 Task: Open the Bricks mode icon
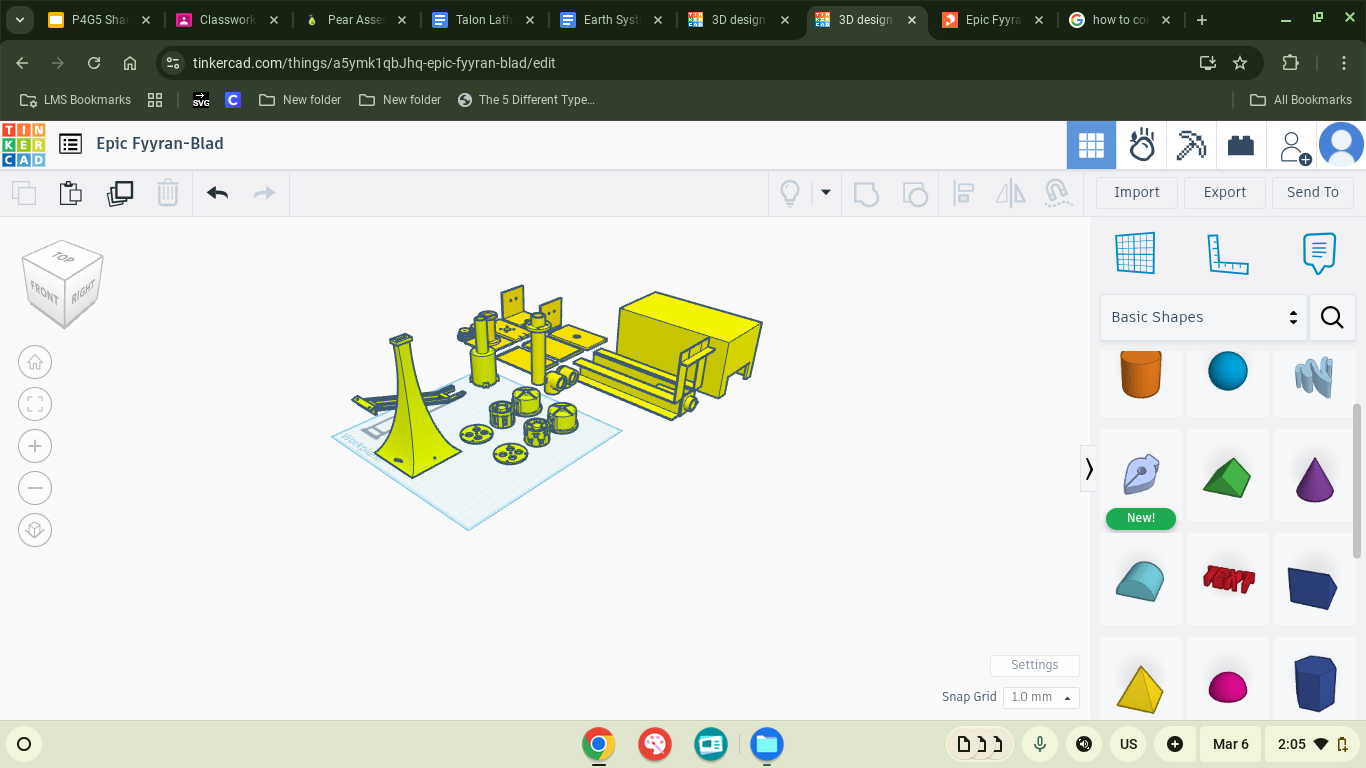1241,146
